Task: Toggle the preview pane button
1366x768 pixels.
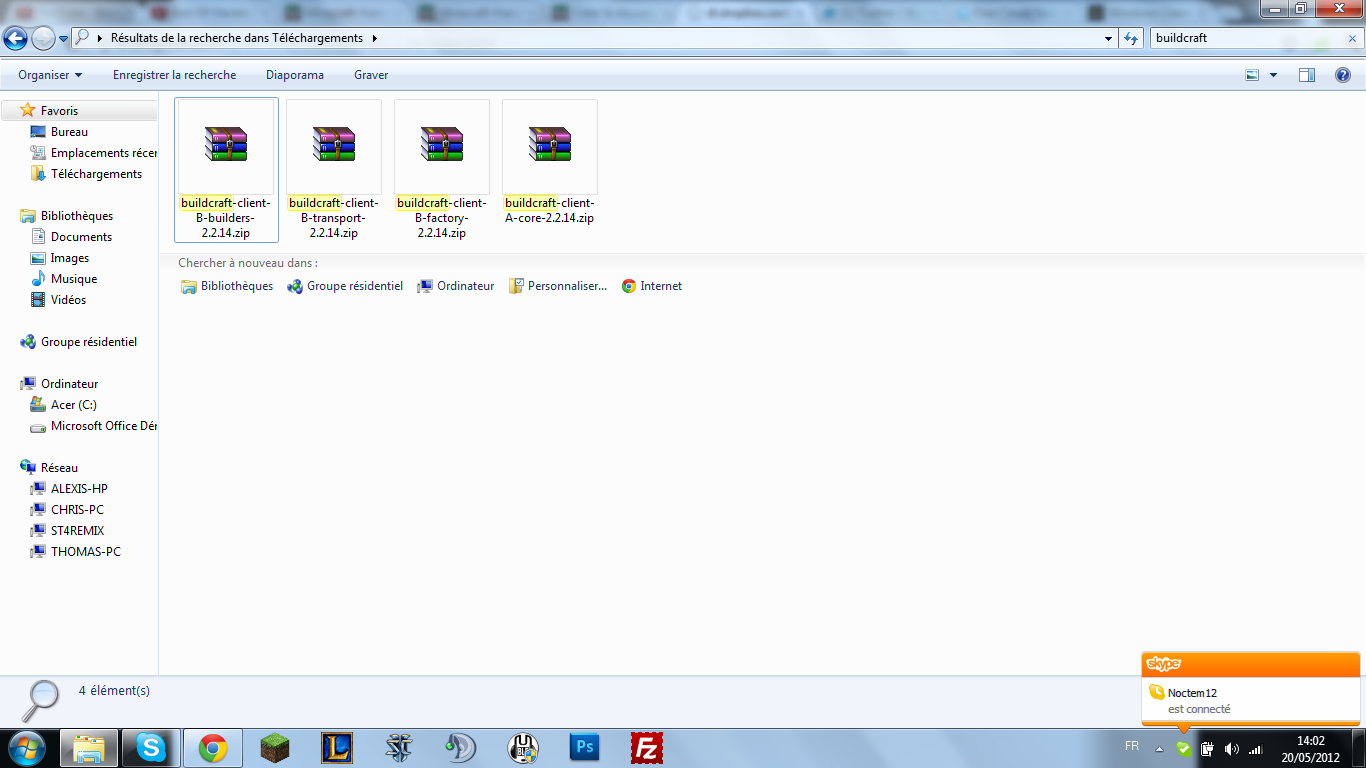Action: 1307,75
